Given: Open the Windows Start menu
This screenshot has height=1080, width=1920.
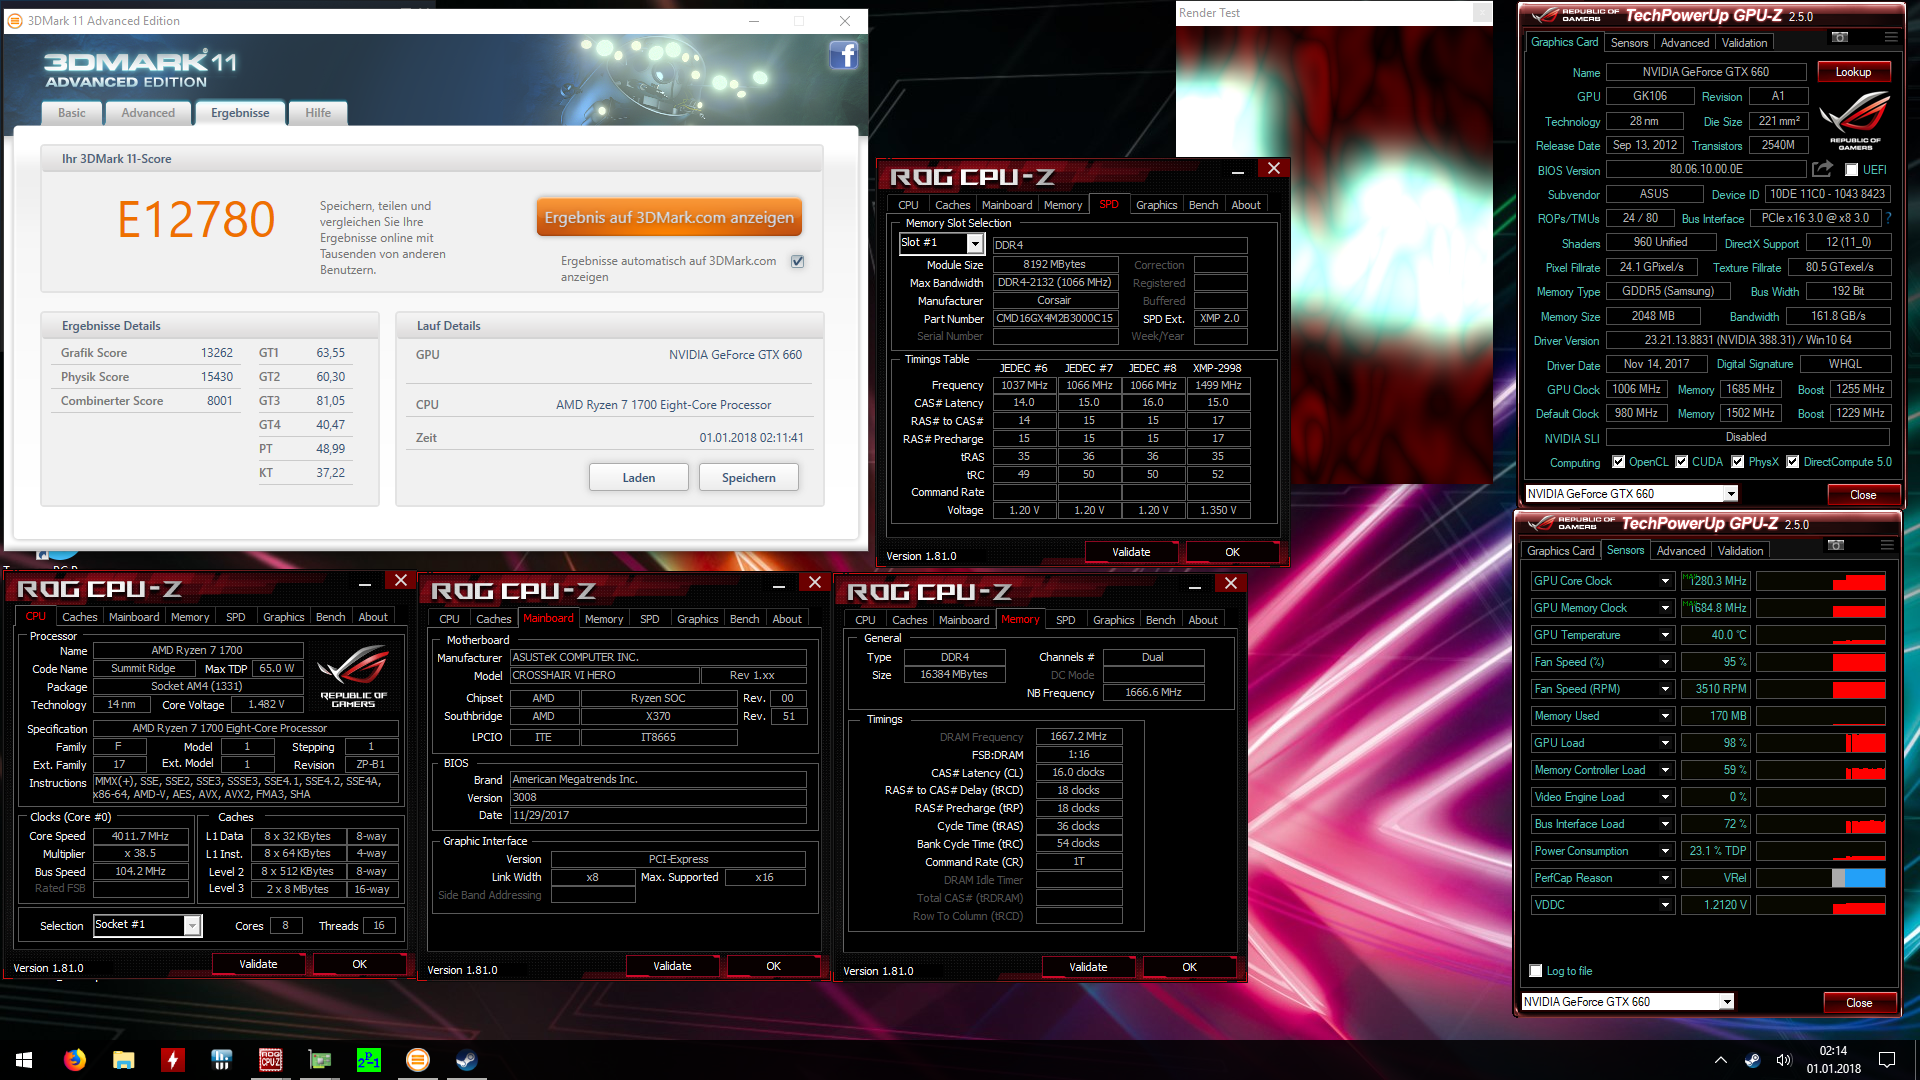Looking at the screenshot, I should coord(24,1060).
